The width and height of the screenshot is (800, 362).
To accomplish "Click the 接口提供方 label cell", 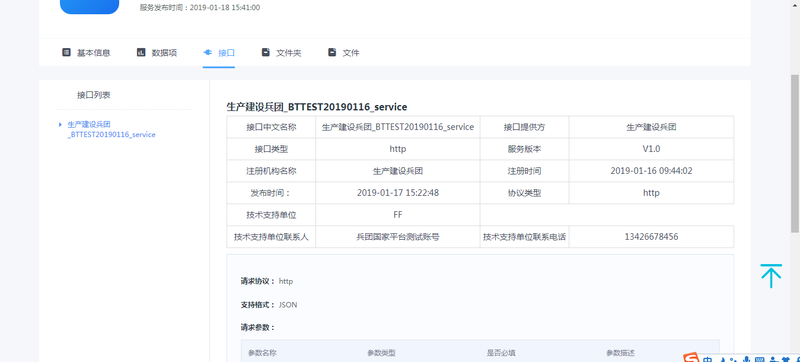I will [x=524, y=127].
